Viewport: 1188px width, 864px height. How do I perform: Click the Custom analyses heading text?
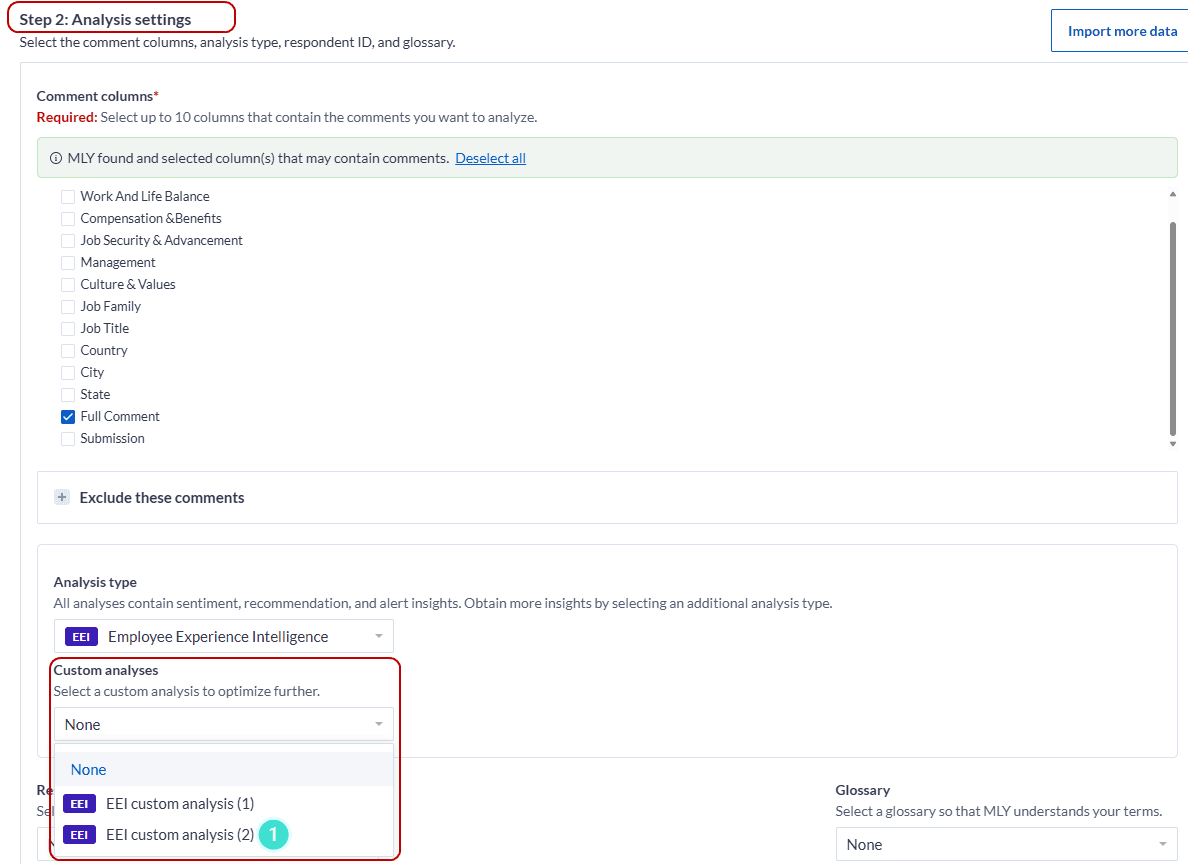pyautogui.click(x=105, y=670)
